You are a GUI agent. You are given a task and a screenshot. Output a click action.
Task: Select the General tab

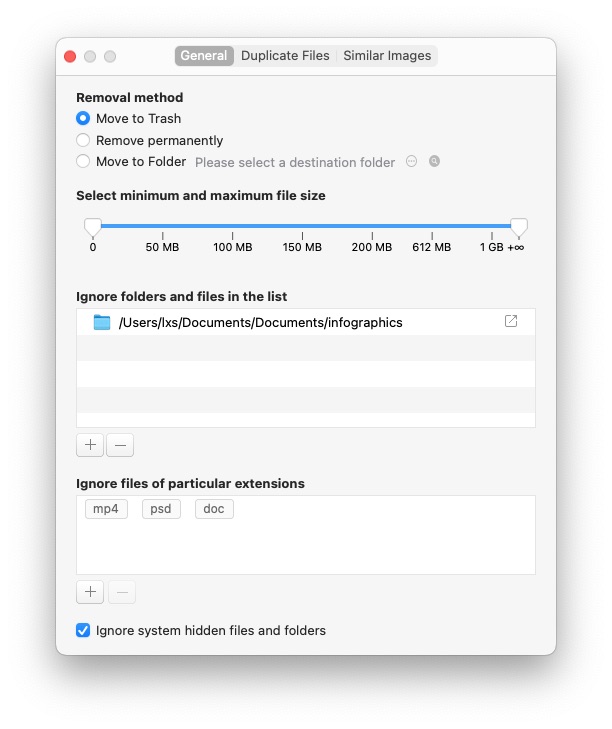pyautogui.click(x=204, y=56)
